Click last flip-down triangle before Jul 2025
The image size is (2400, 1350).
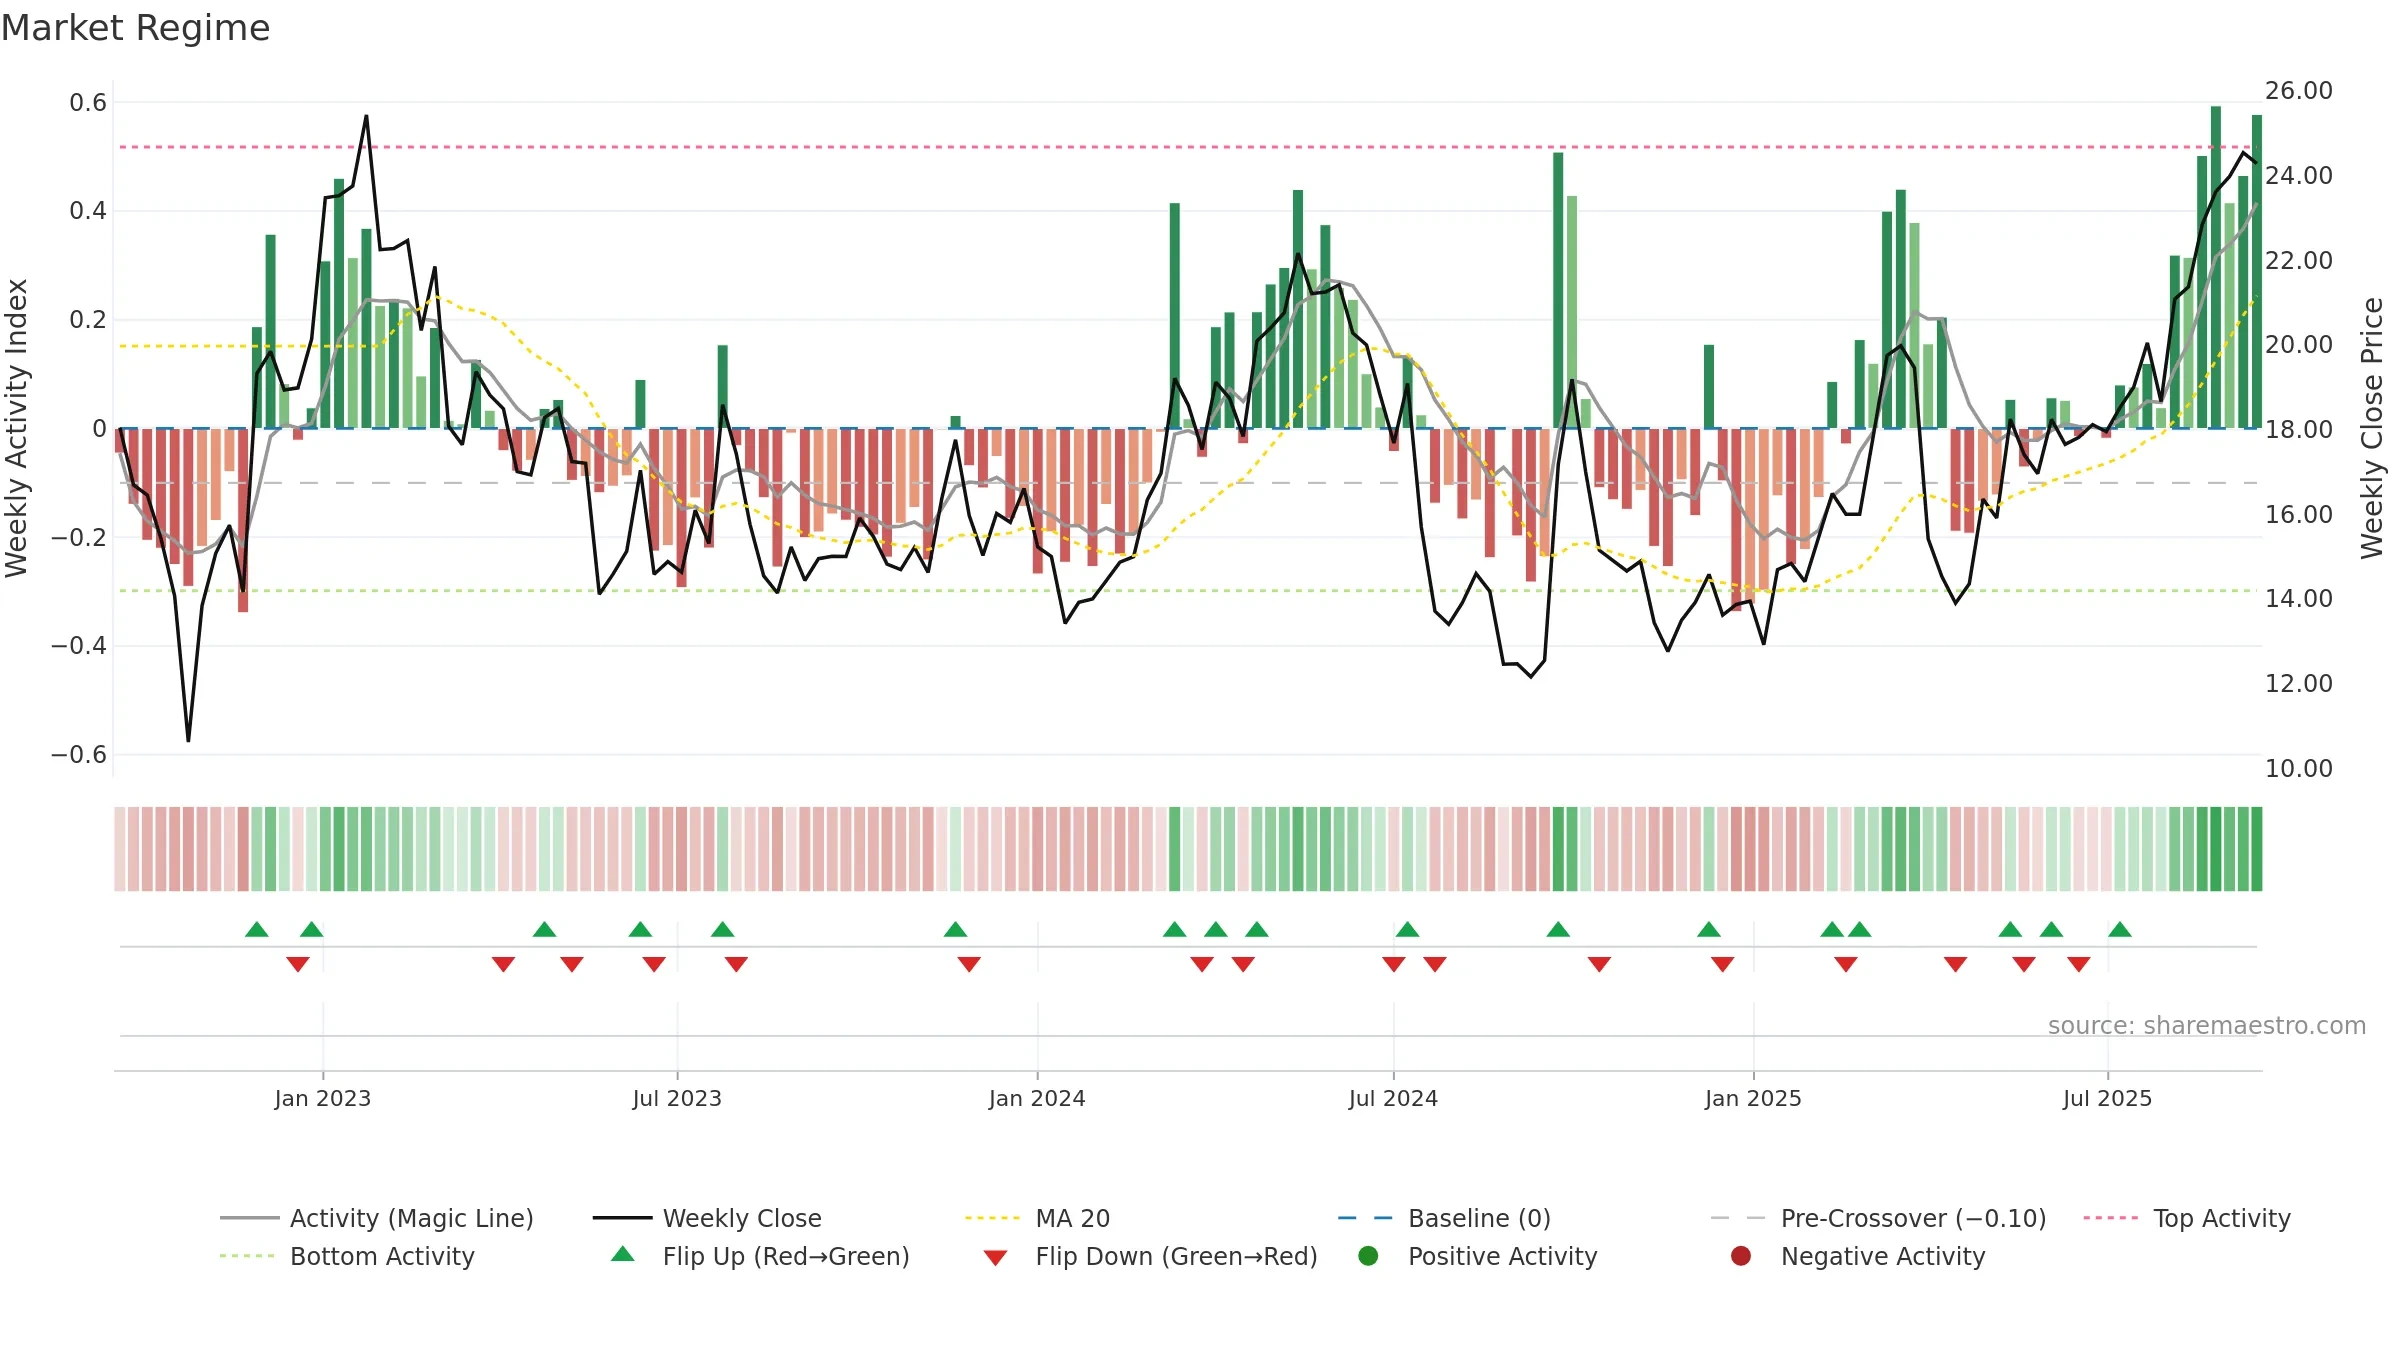tap(2079, 964)
